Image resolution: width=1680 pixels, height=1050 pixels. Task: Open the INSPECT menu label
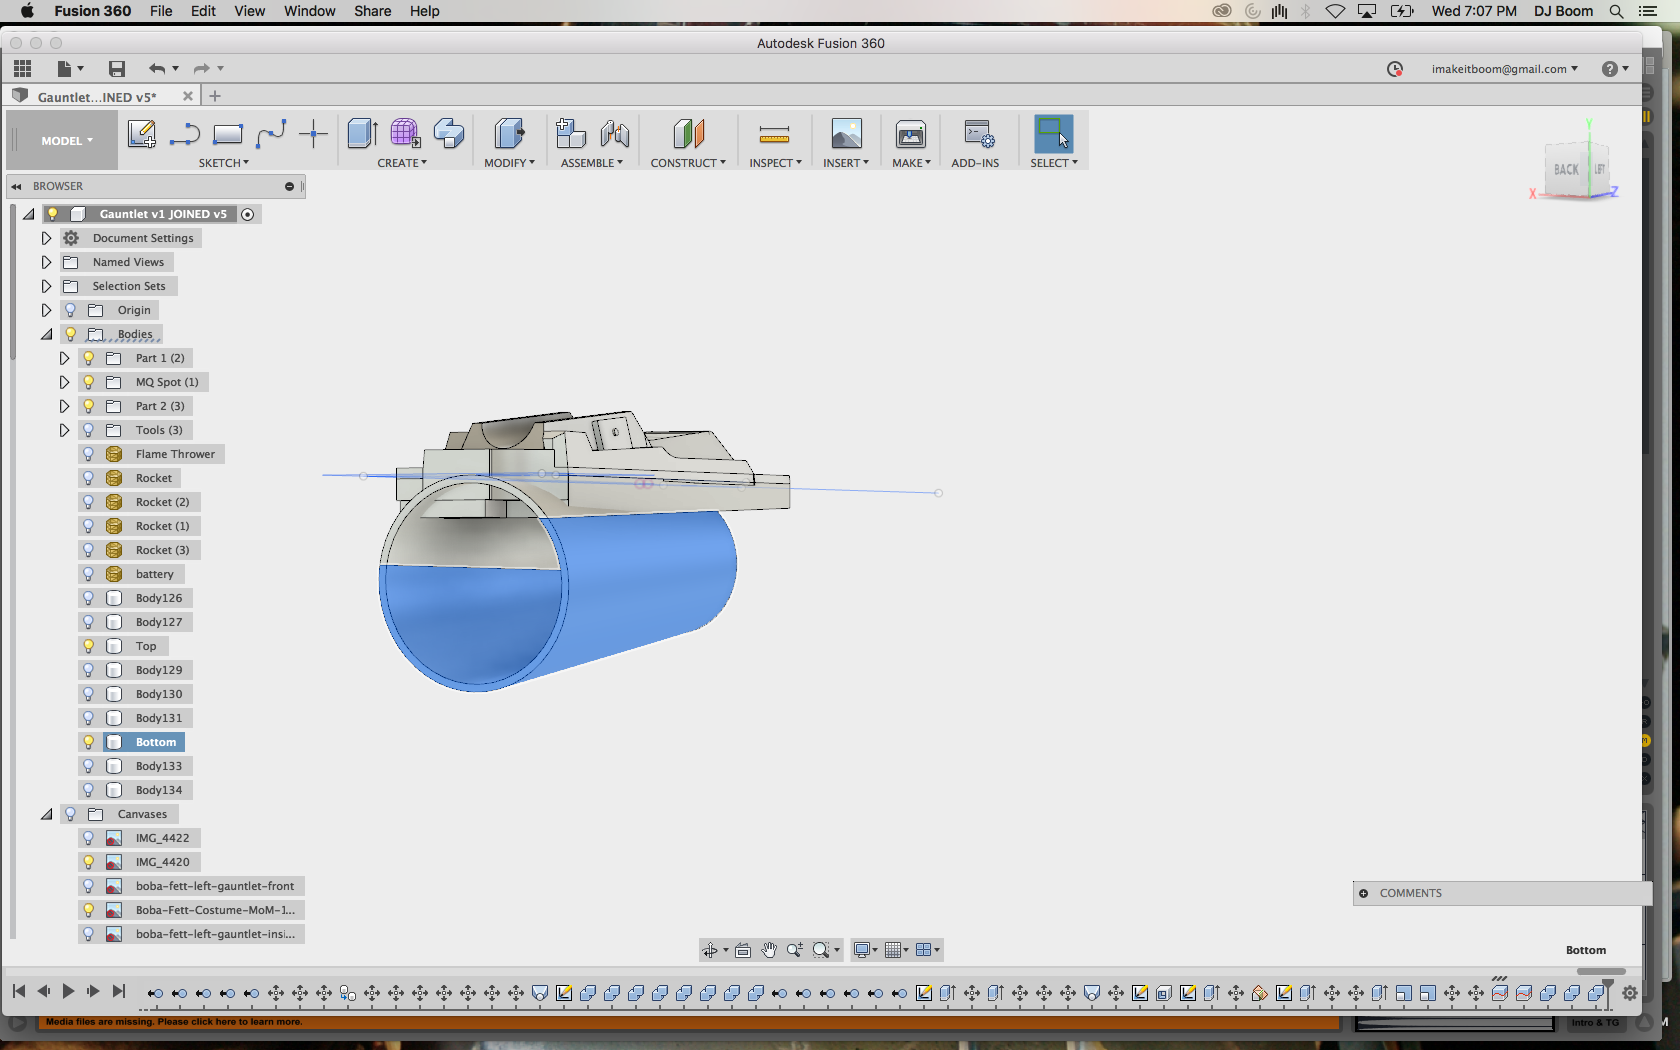click(x=775, y=163)
